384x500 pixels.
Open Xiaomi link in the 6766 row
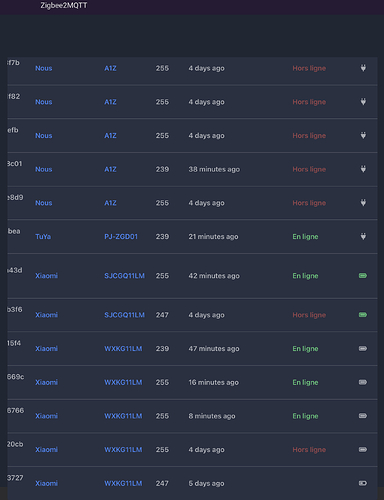click(46, 416)
